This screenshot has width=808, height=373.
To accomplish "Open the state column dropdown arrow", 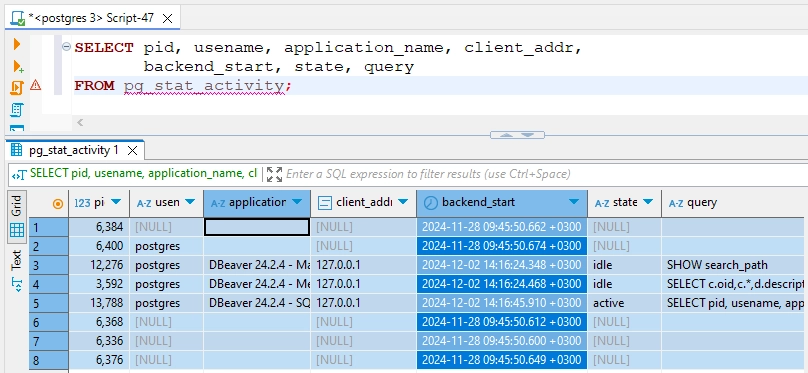I will pos(648,202).
